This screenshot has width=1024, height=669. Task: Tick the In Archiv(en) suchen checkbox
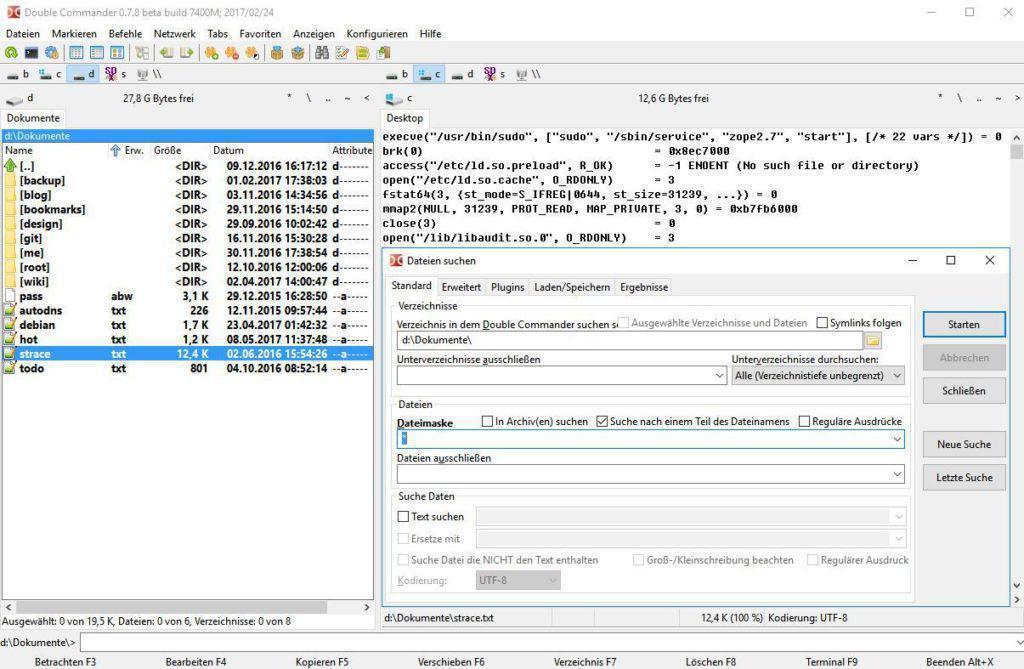pyautogui.click(x=488, y=422)
